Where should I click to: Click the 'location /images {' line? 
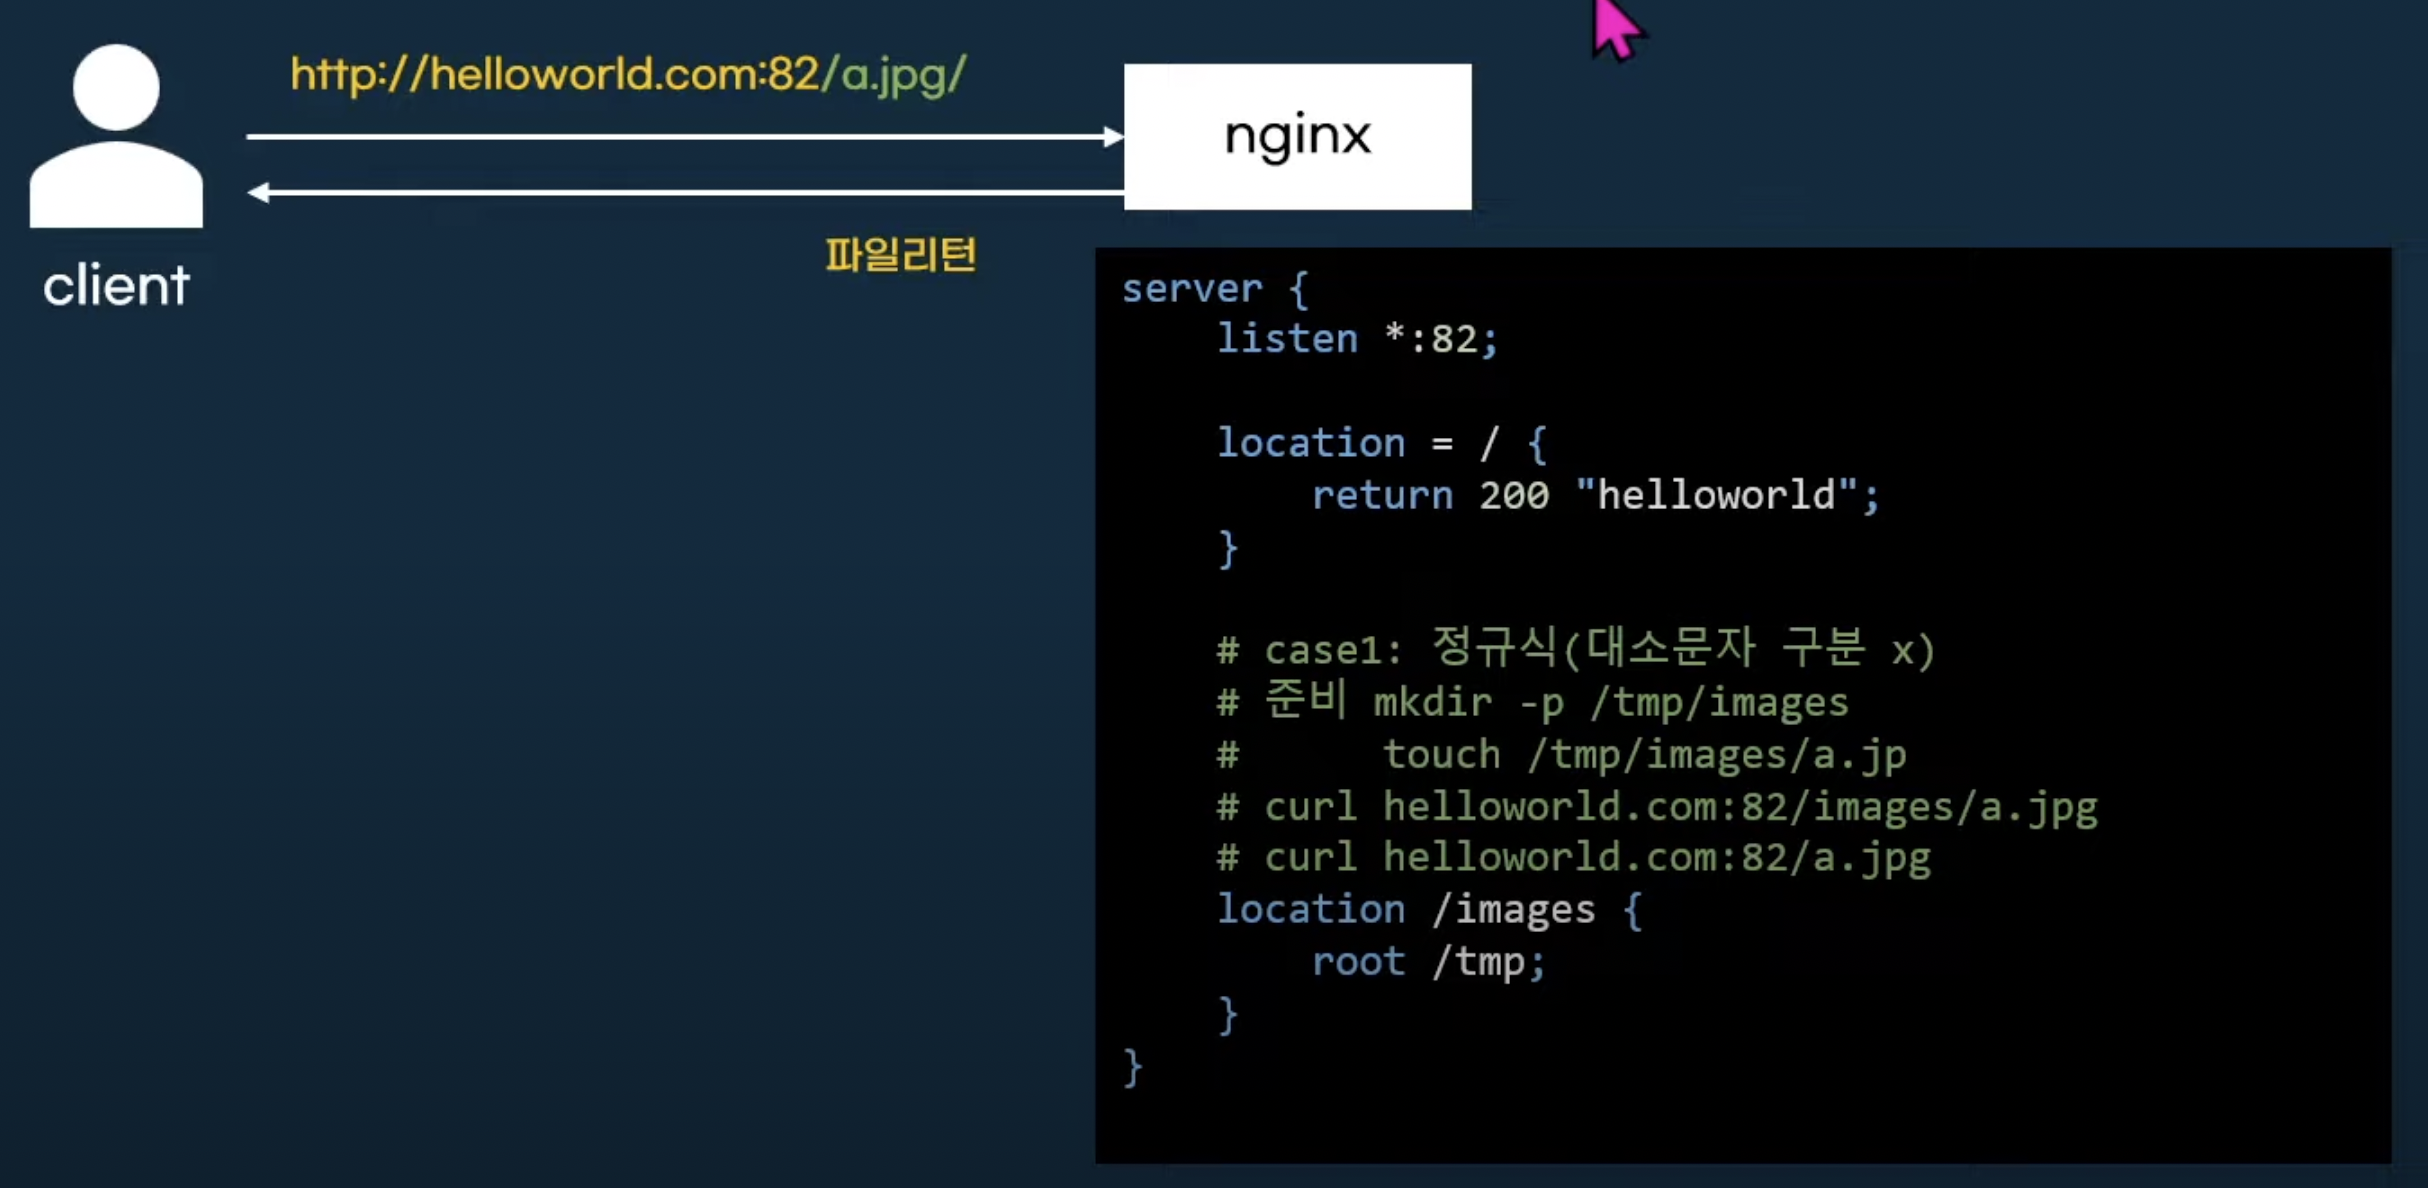(1428, 910)
